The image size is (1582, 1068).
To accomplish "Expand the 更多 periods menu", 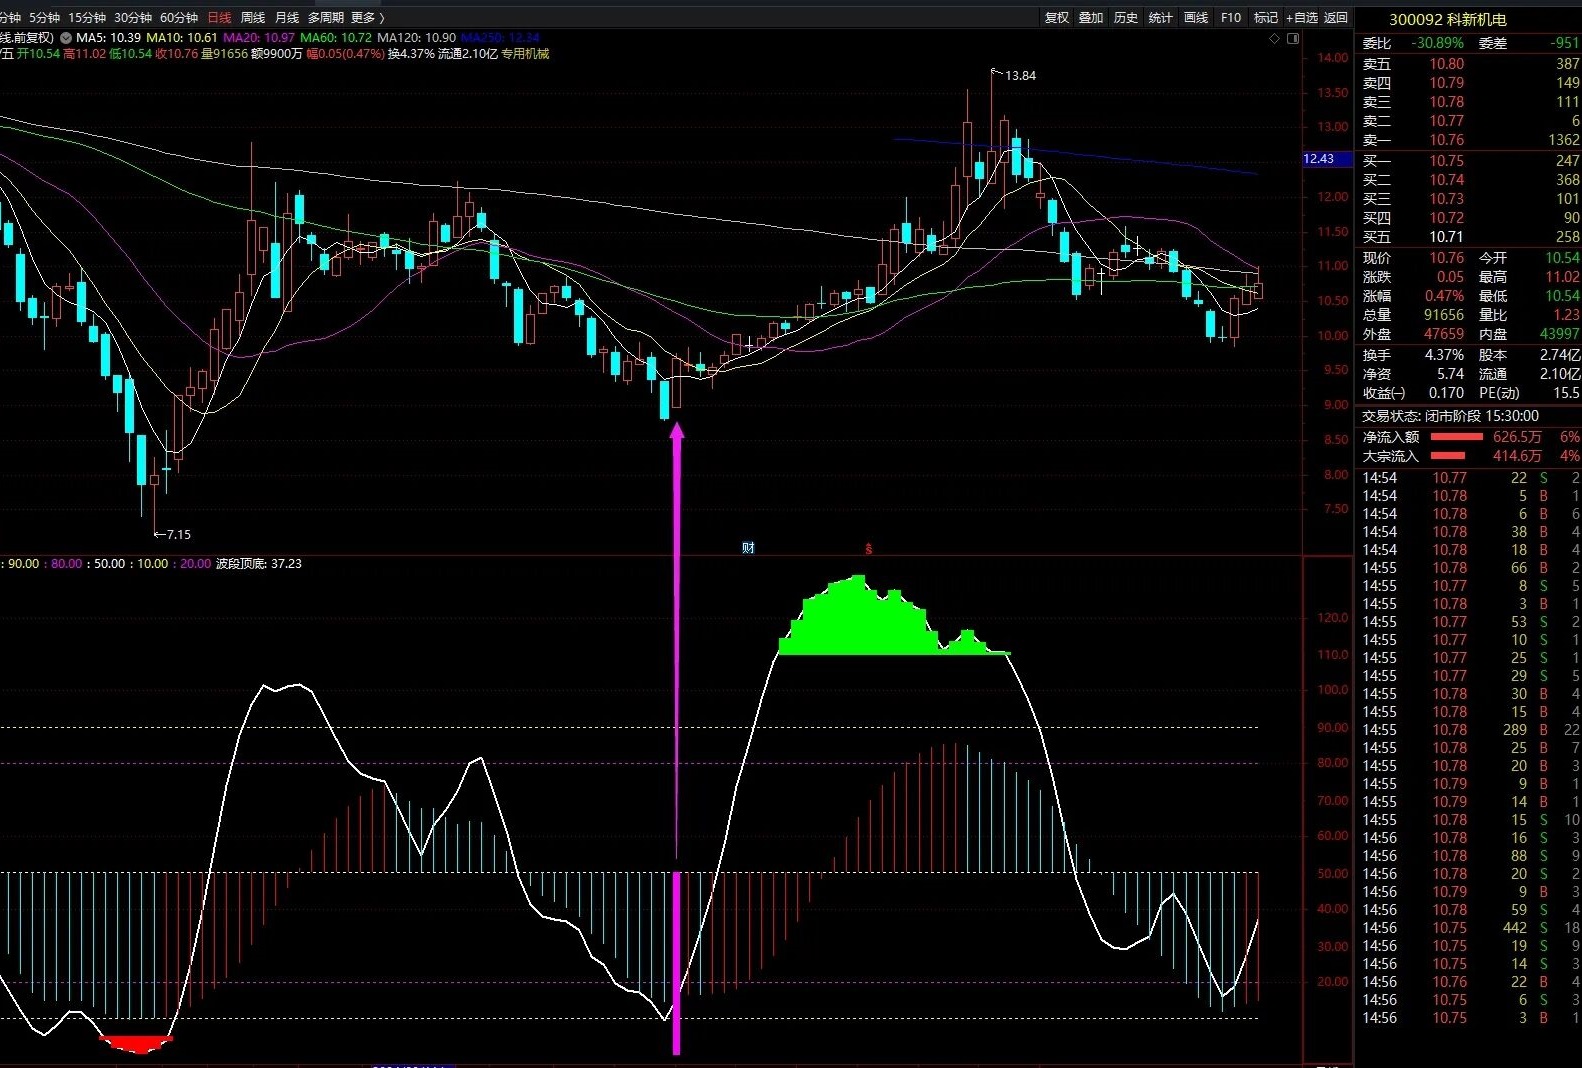I will 367,18.
